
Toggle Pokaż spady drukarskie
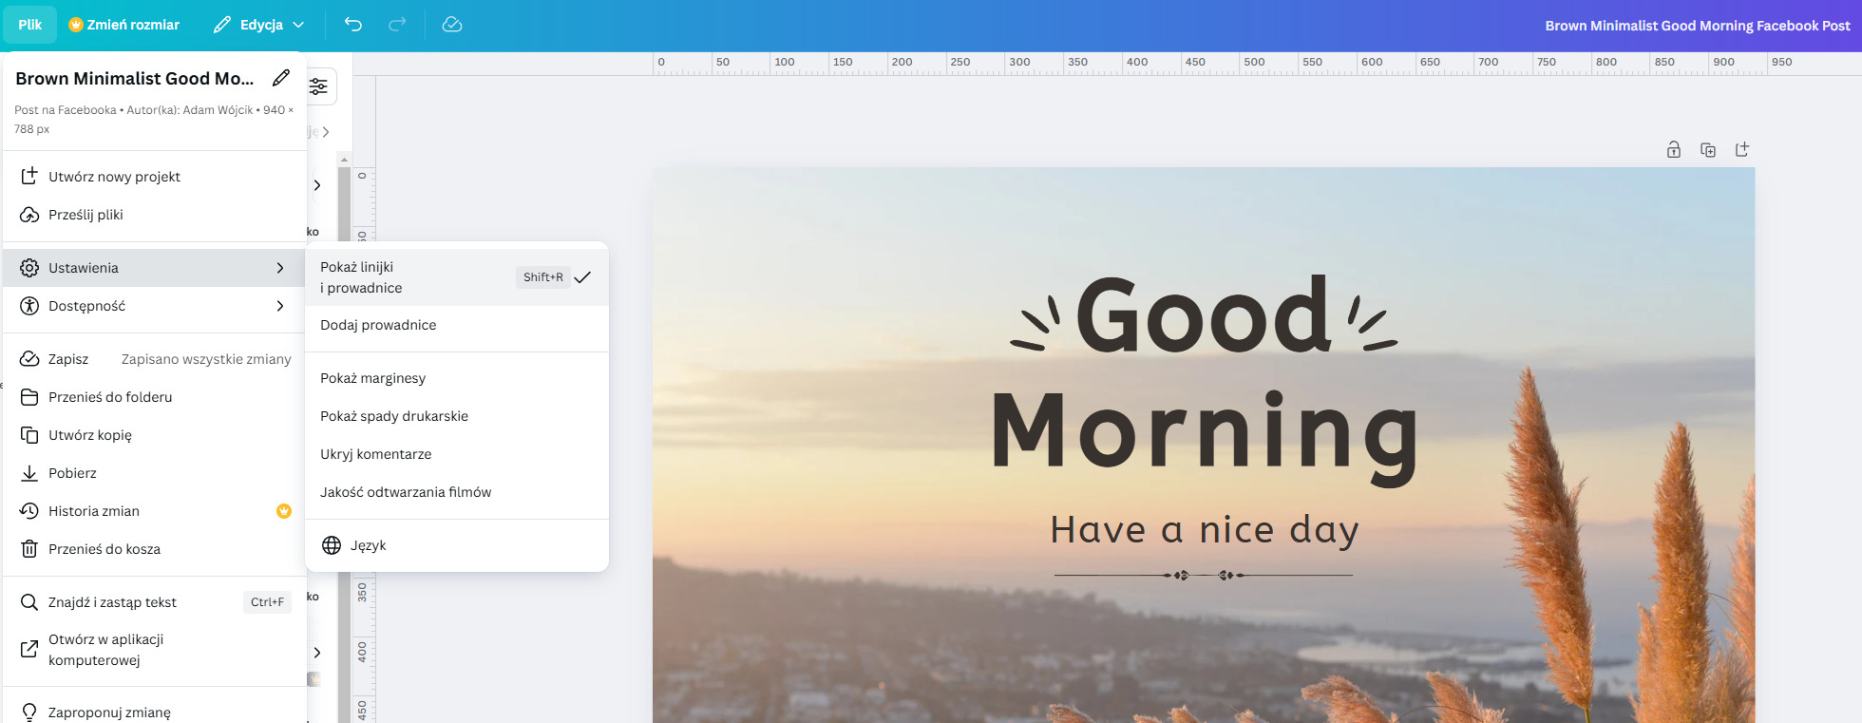point(457,416)
